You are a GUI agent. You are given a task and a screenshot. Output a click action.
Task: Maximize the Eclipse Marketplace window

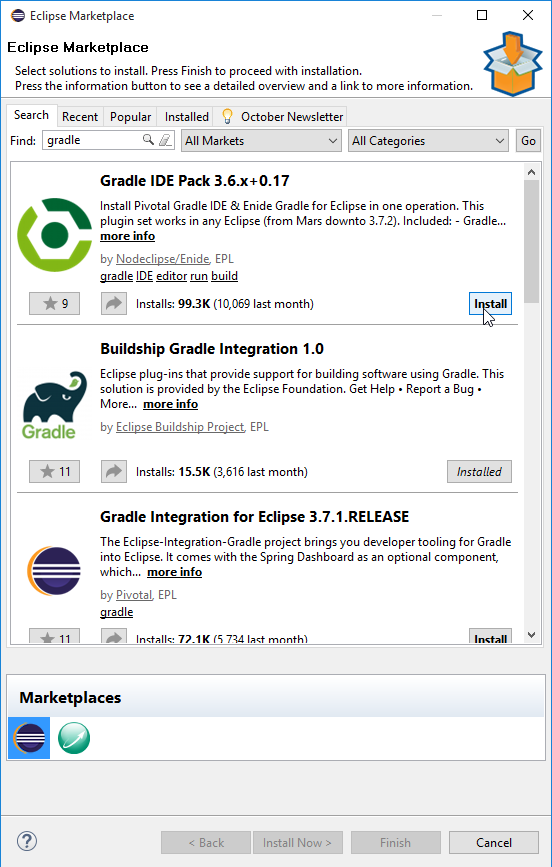coord(482,15)
